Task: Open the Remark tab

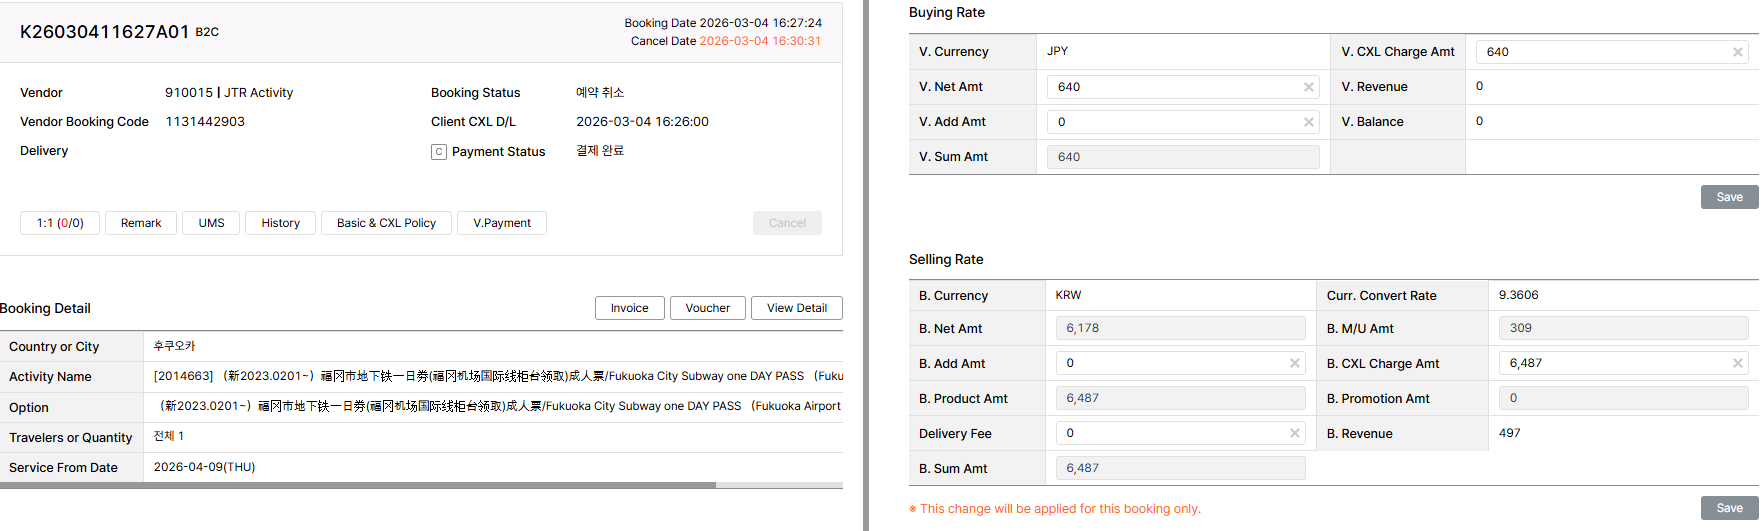Action: 141,223
